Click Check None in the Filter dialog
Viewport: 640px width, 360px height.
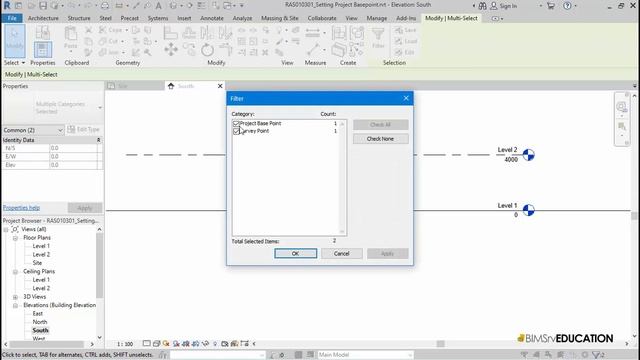[380, 139]
